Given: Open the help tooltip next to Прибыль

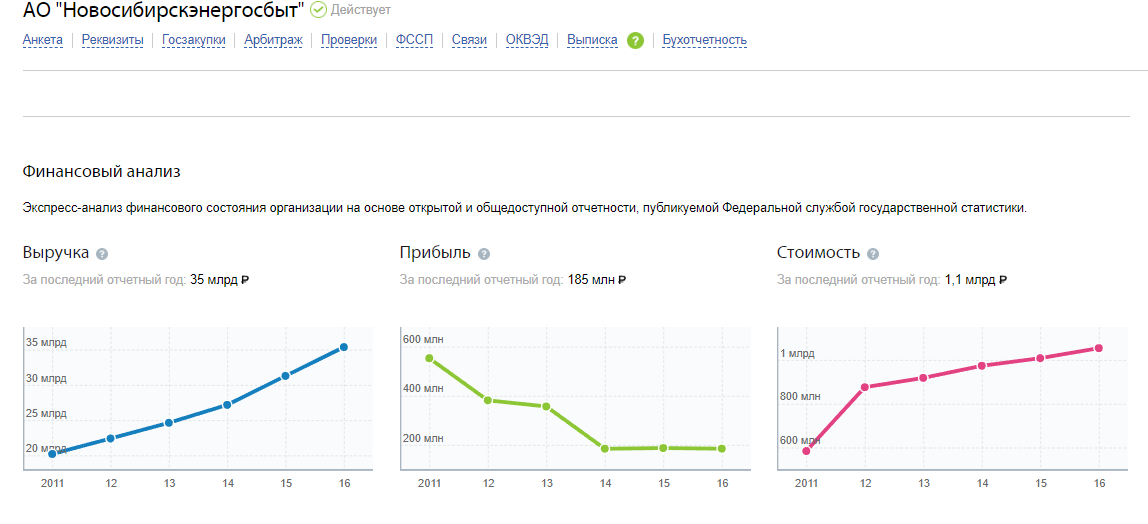Looking at the screenshot, I should (484, 254).
